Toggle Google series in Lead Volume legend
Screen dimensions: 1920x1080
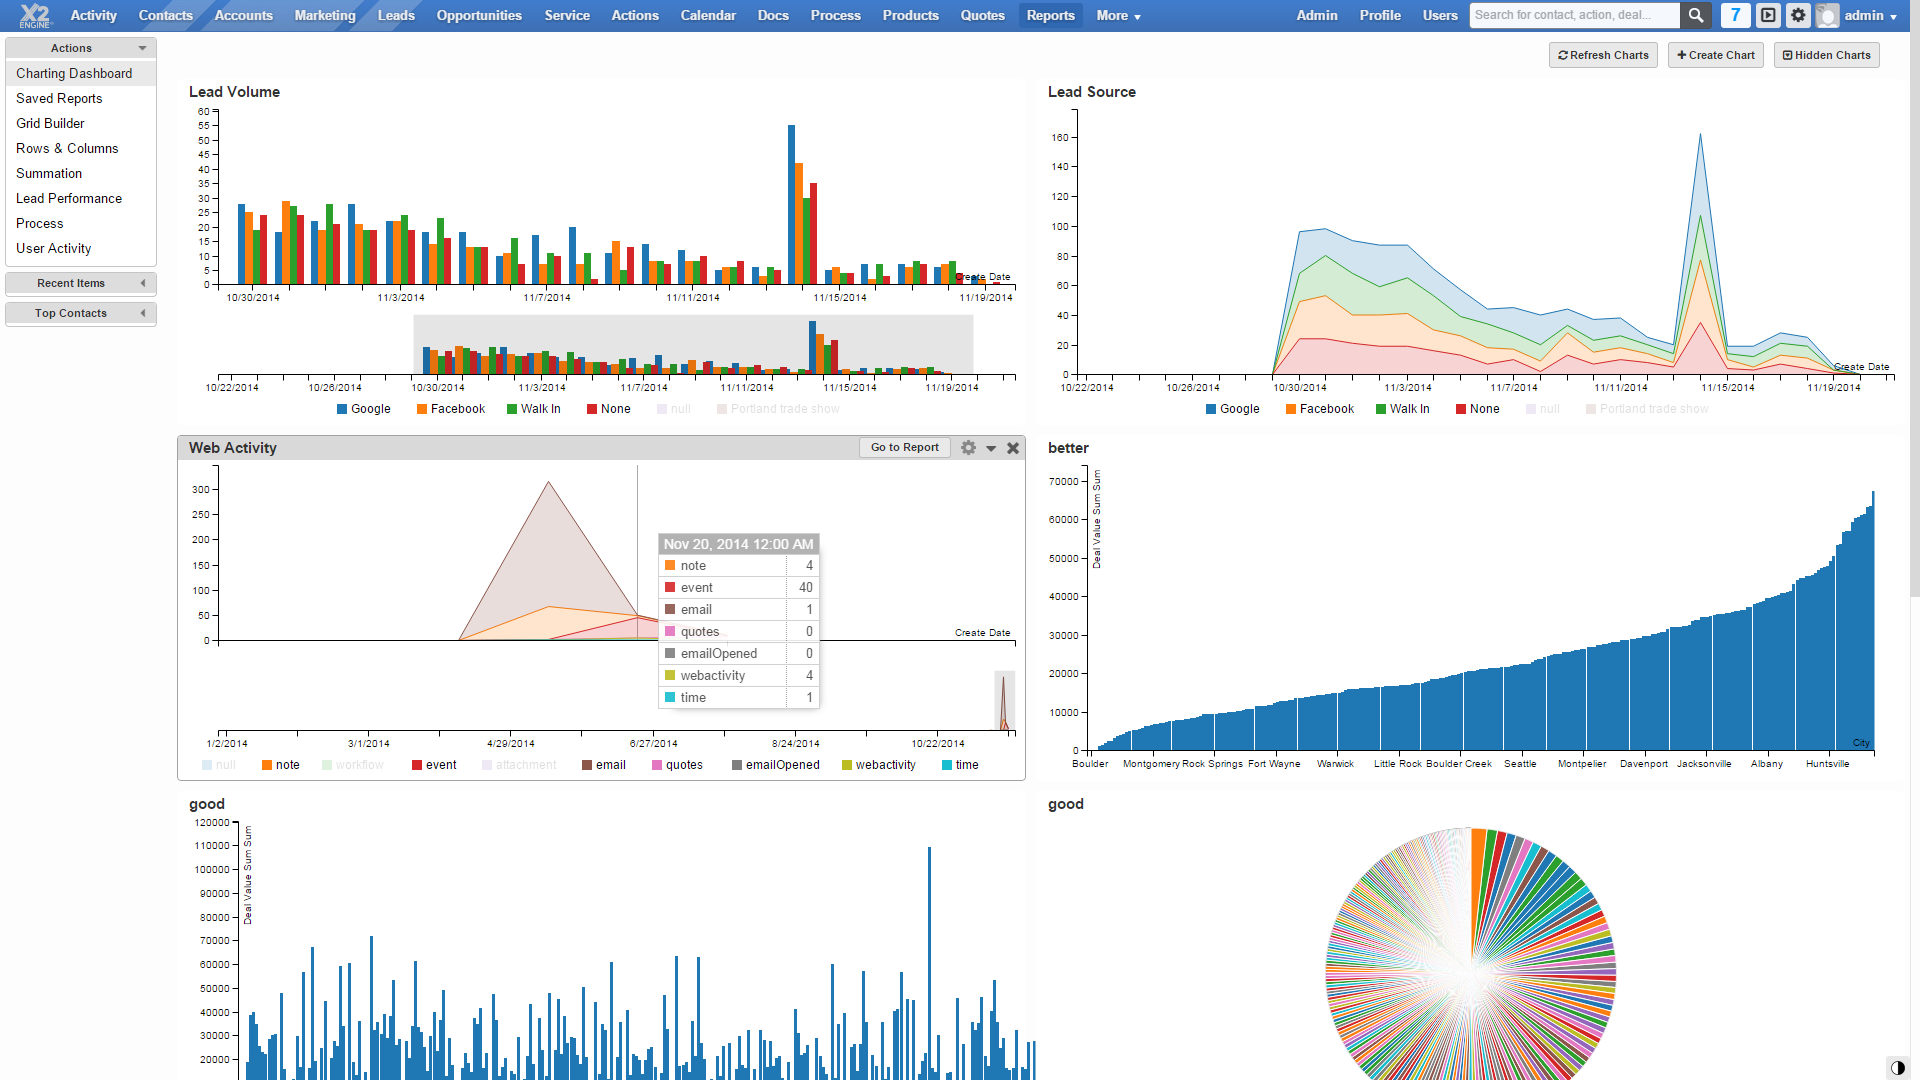364,409
